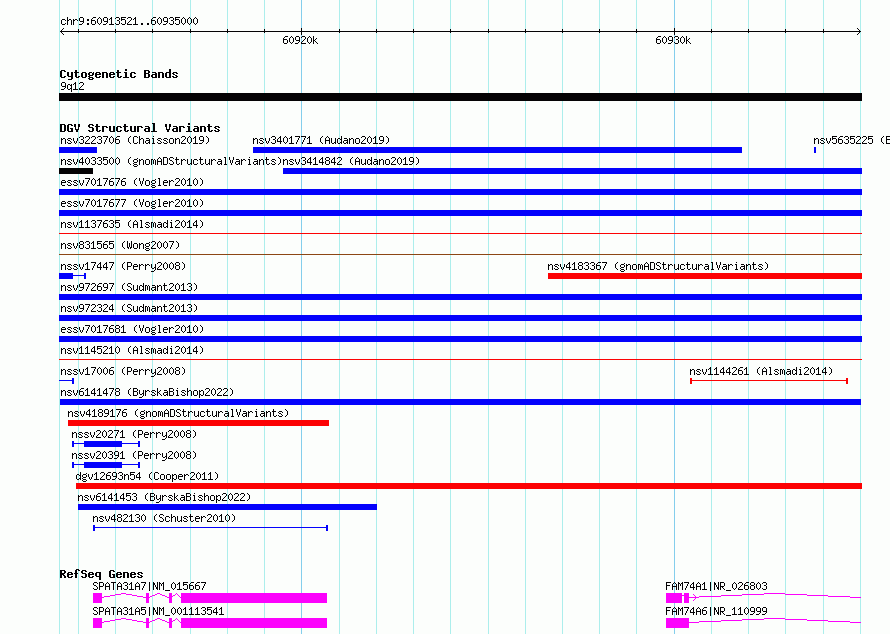Select red nsv4183367 gnomAD variant bar
Viewport: 890px width, 634px height.
(705, 276)
